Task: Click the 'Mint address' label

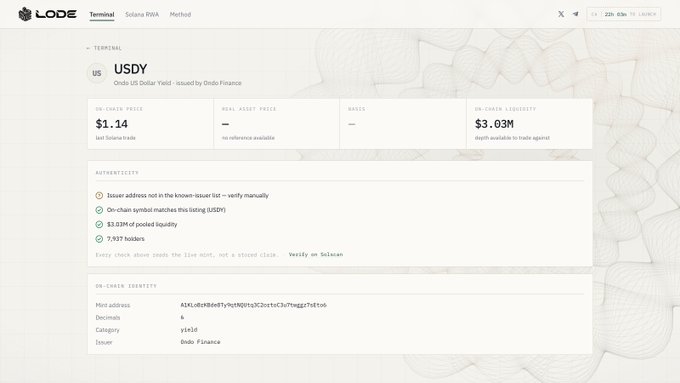Action: [113, 305]
